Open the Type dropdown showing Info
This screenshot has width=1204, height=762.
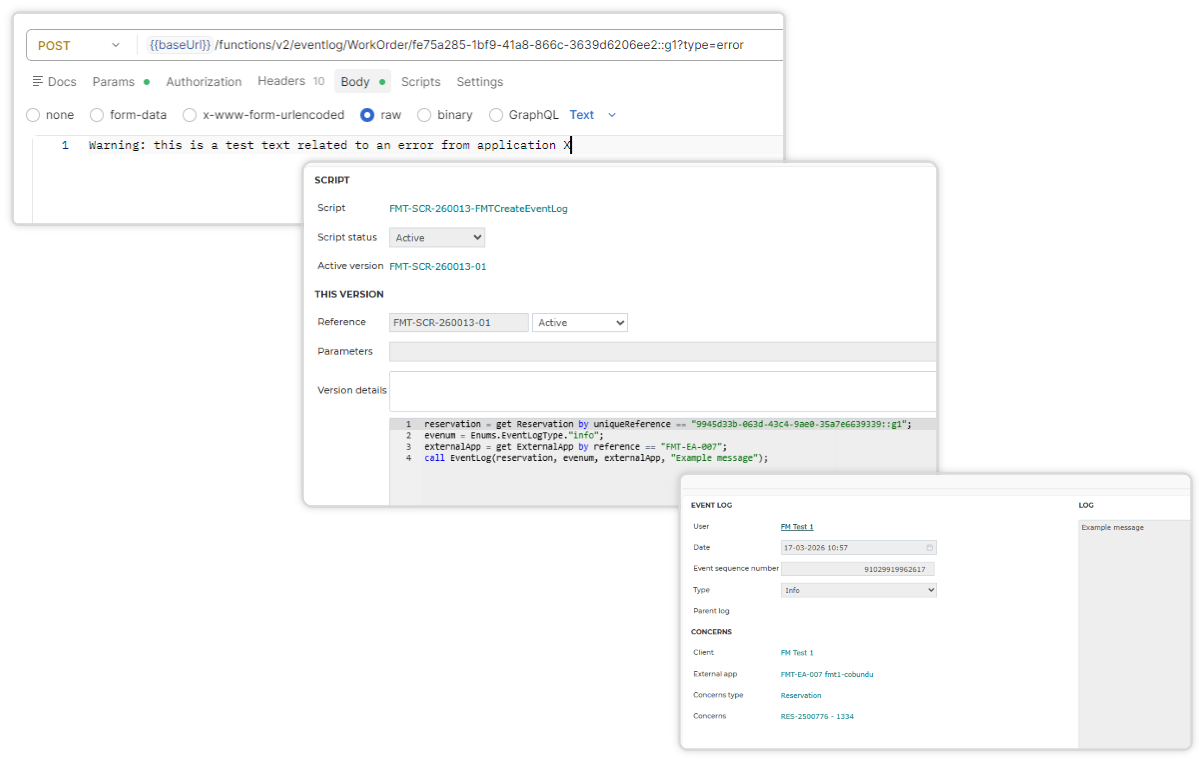pos(859,591)
